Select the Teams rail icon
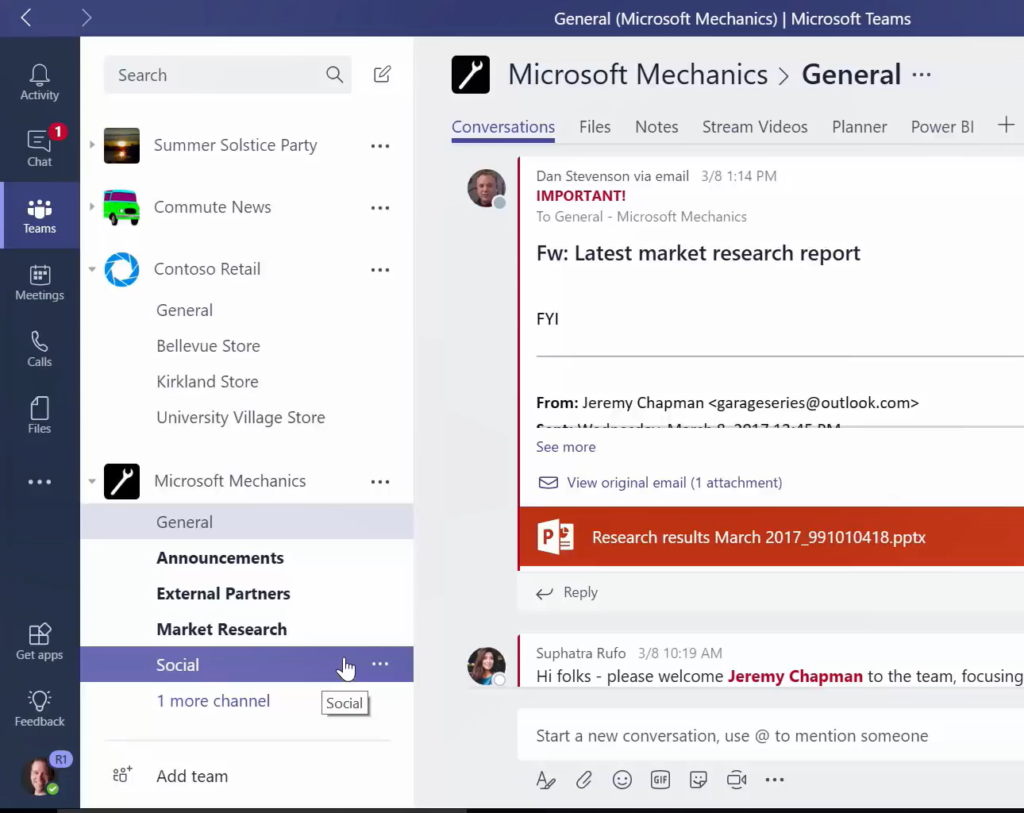The height and width of the screenshot is (813, 1024). coord(39,215)
